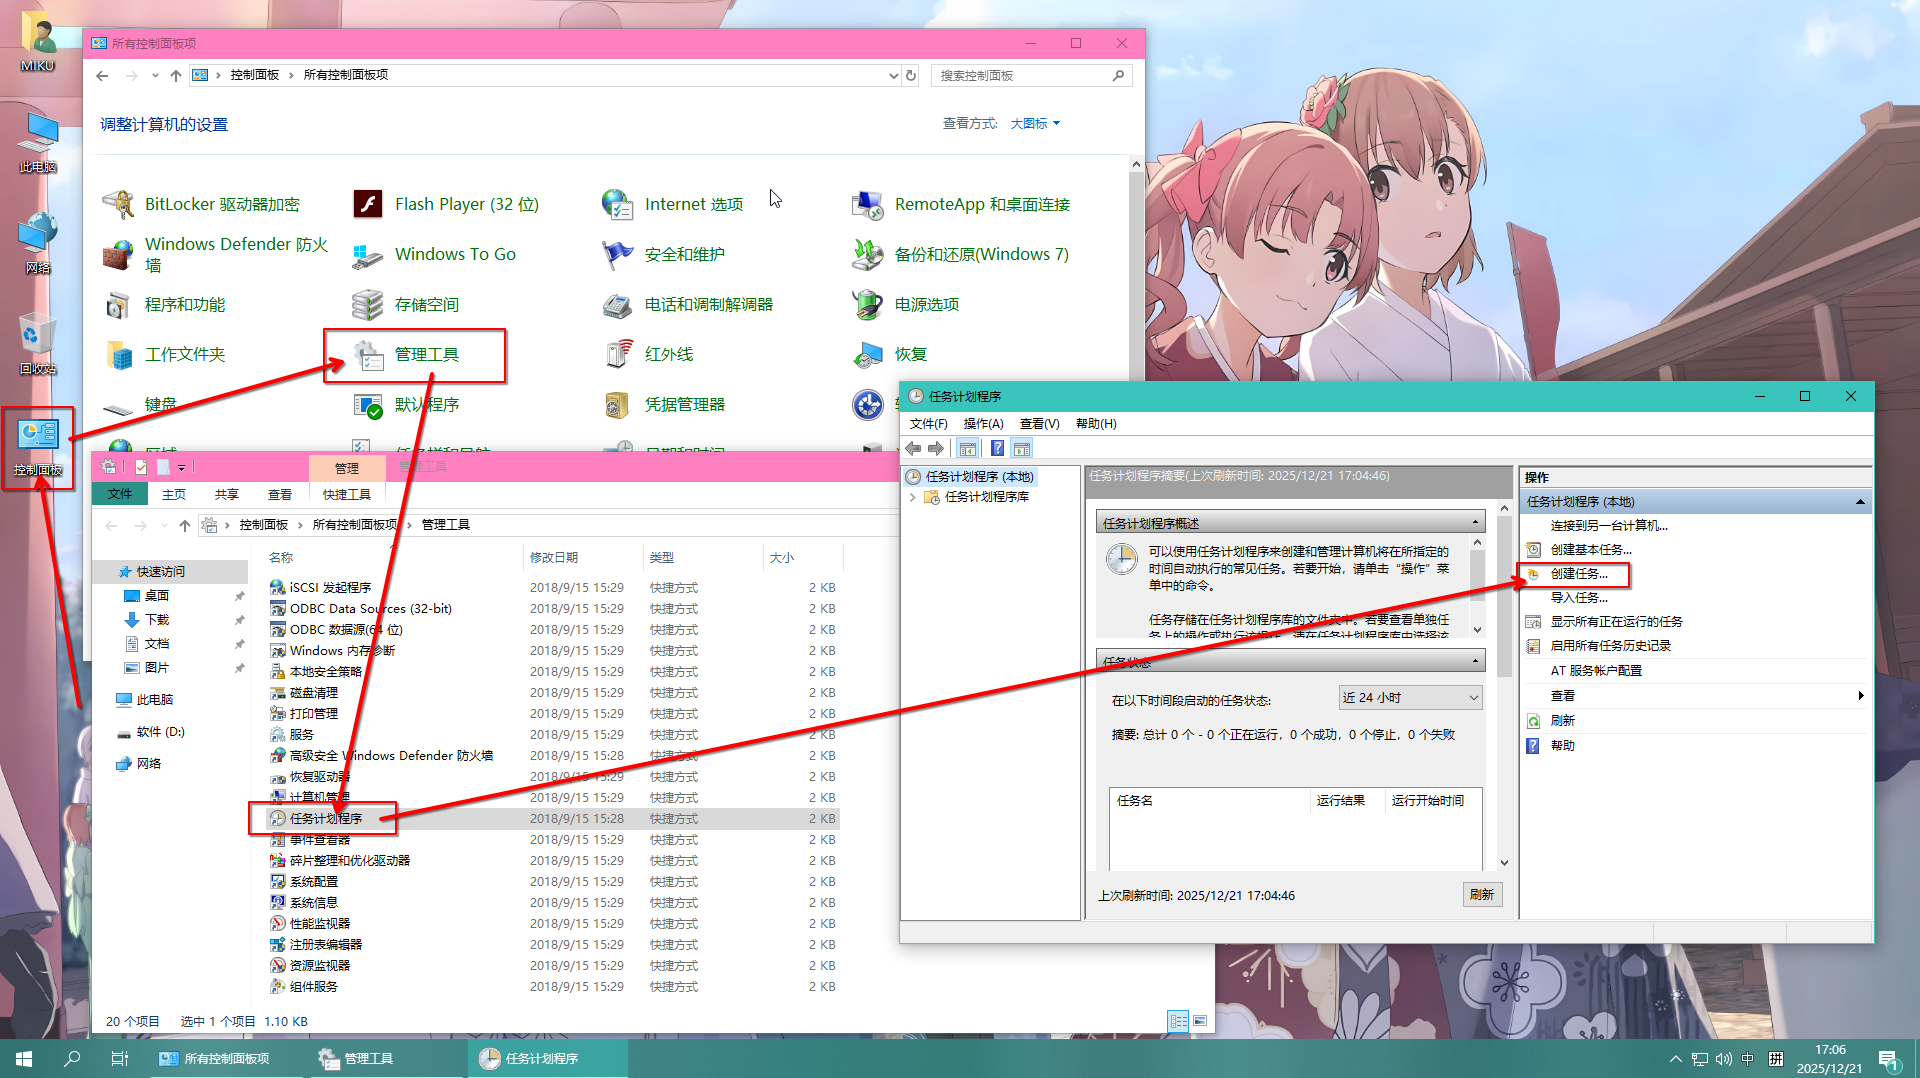Unpin 下载 from quick access
1920x1078 pixels.
[x=239, y=619]
